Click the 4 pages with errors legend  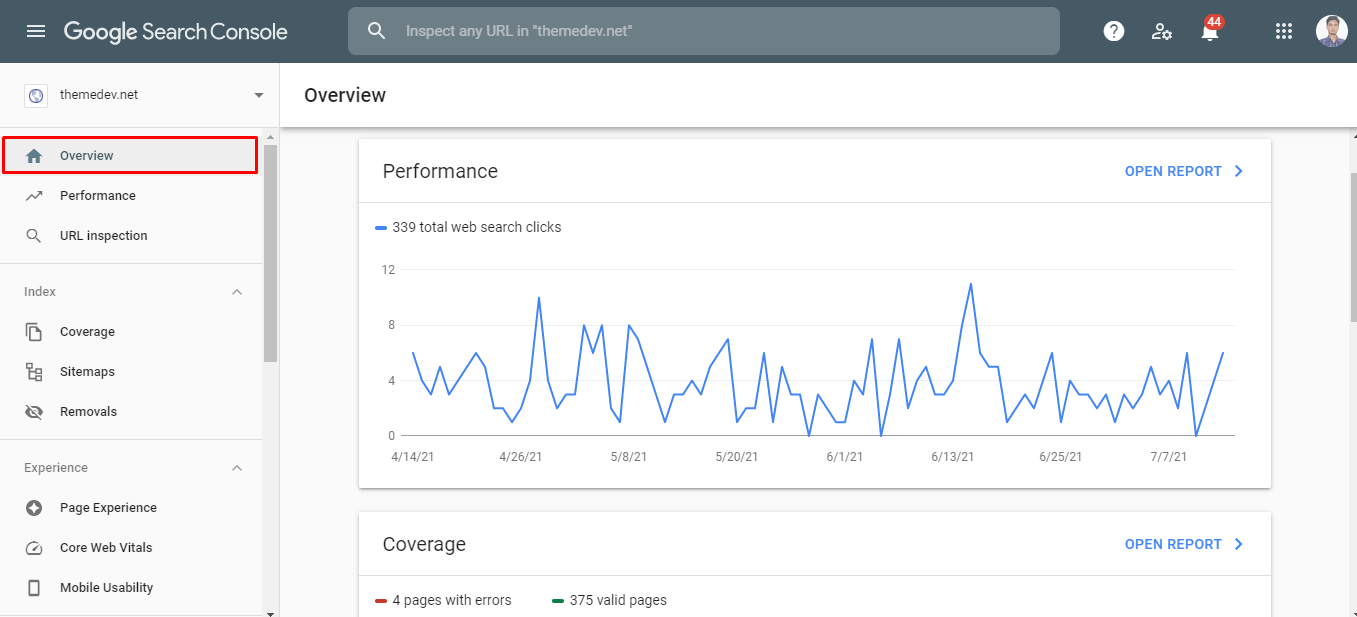click(x=443, y=600)
